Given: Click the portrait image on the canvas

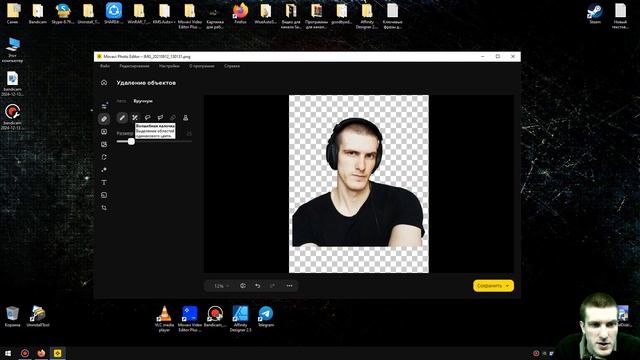Looking at the screenshot, I should (359, 184).
